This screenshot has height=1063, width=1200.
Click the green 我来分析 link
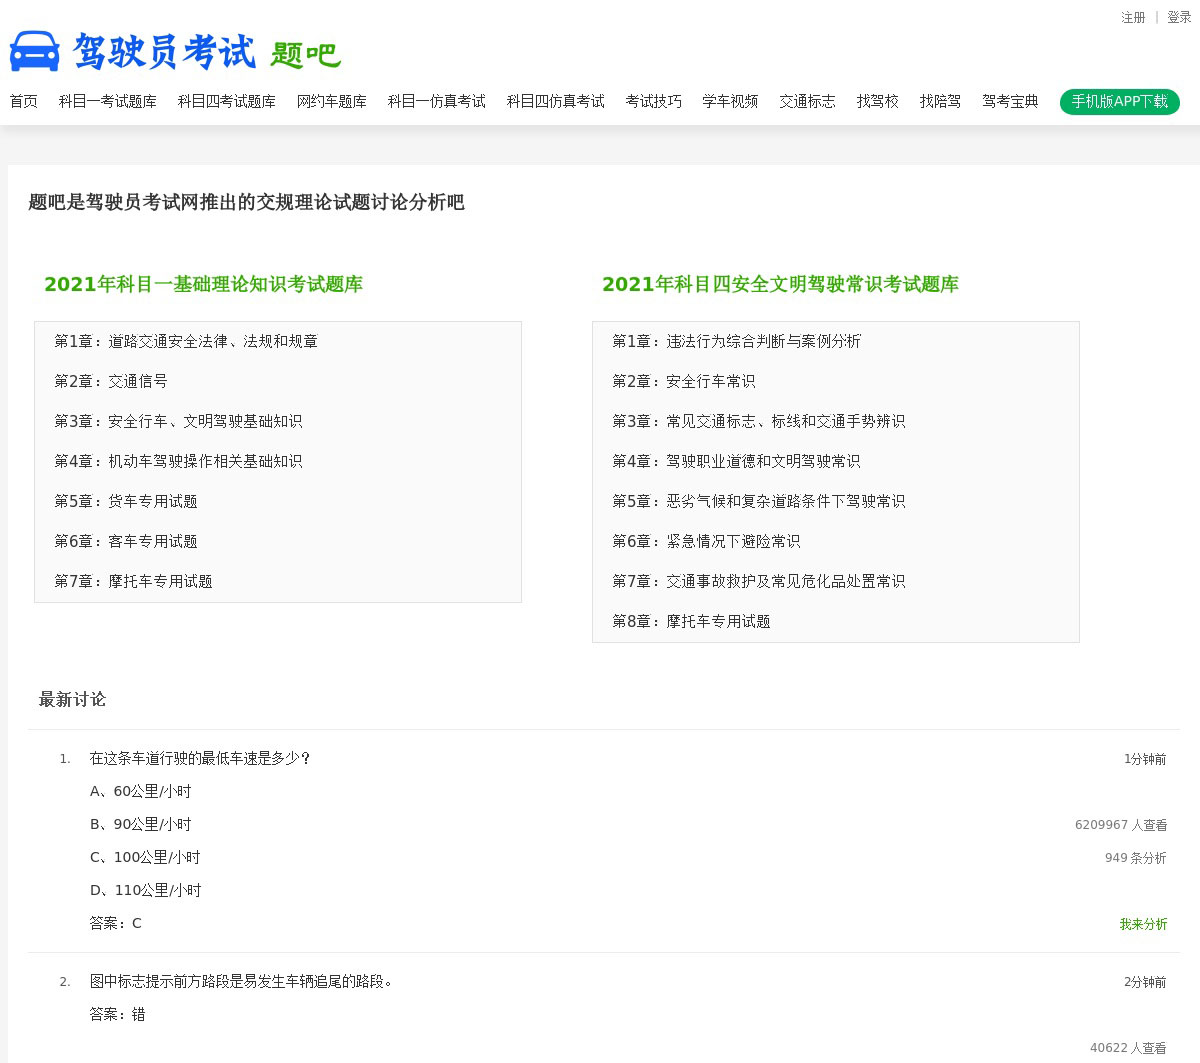tap(1143, 925)
